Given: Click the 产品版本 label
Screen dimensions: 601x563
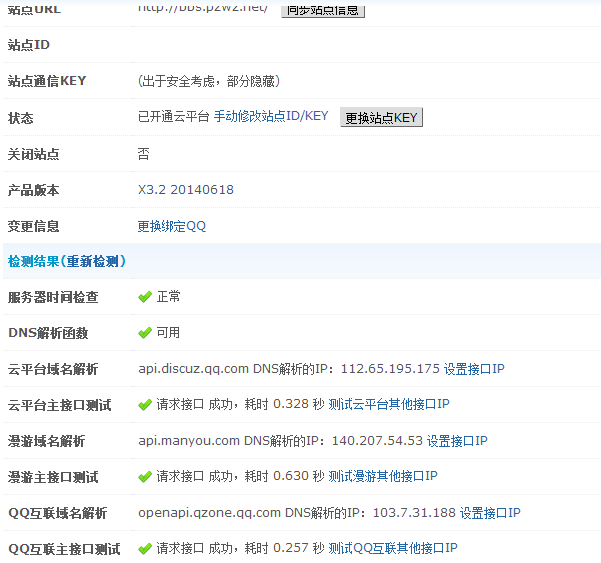Looking at the screenshot, I should [33, 190].
